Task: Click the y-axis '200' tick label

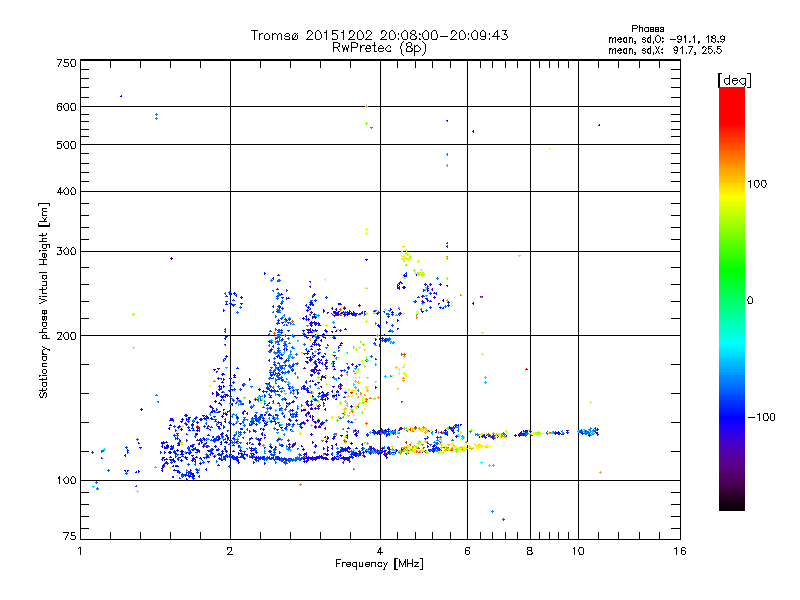Action: coord(67,336)
